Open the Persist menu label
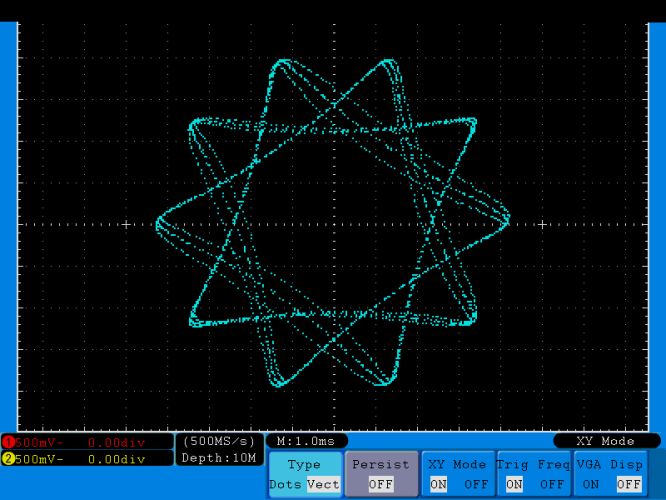666x500 pixels. click(381, 465)
